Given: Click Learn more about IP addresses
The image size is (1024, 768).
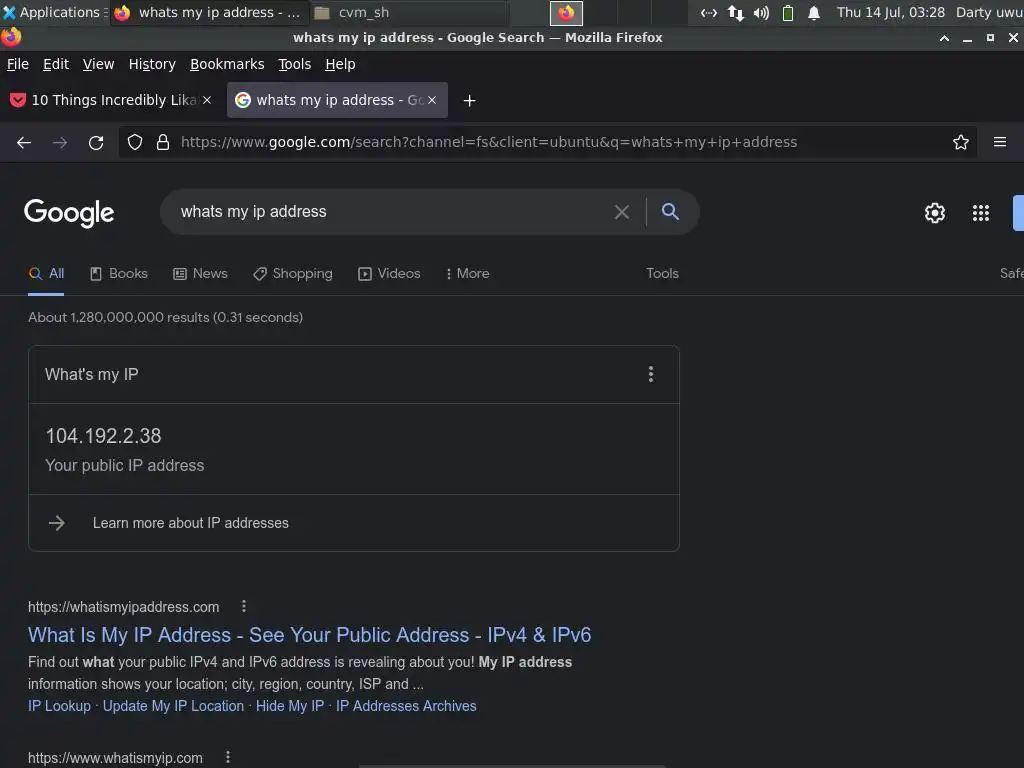Looking at the screenshot, I should pyautogui.click(x=191, y=523).
